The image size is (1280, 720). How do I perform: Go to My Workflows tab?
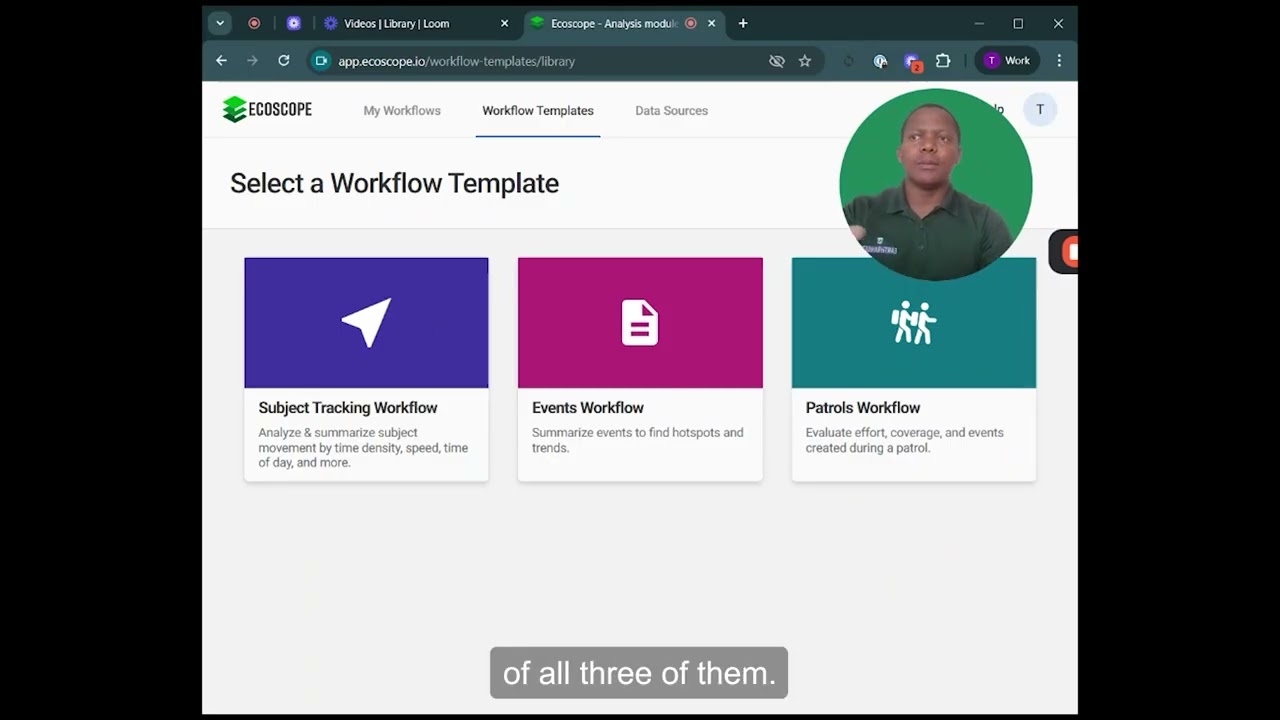pos(402,111)
